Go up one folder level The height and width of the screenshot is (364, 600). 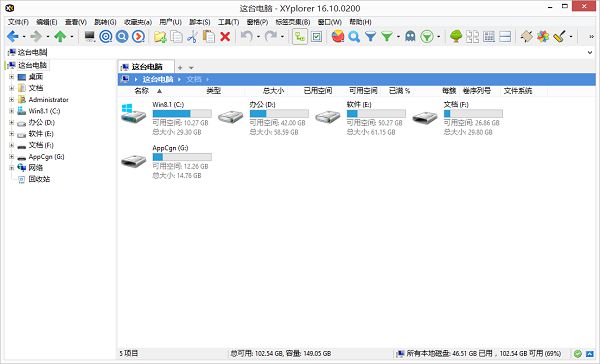tap(60, 36)
